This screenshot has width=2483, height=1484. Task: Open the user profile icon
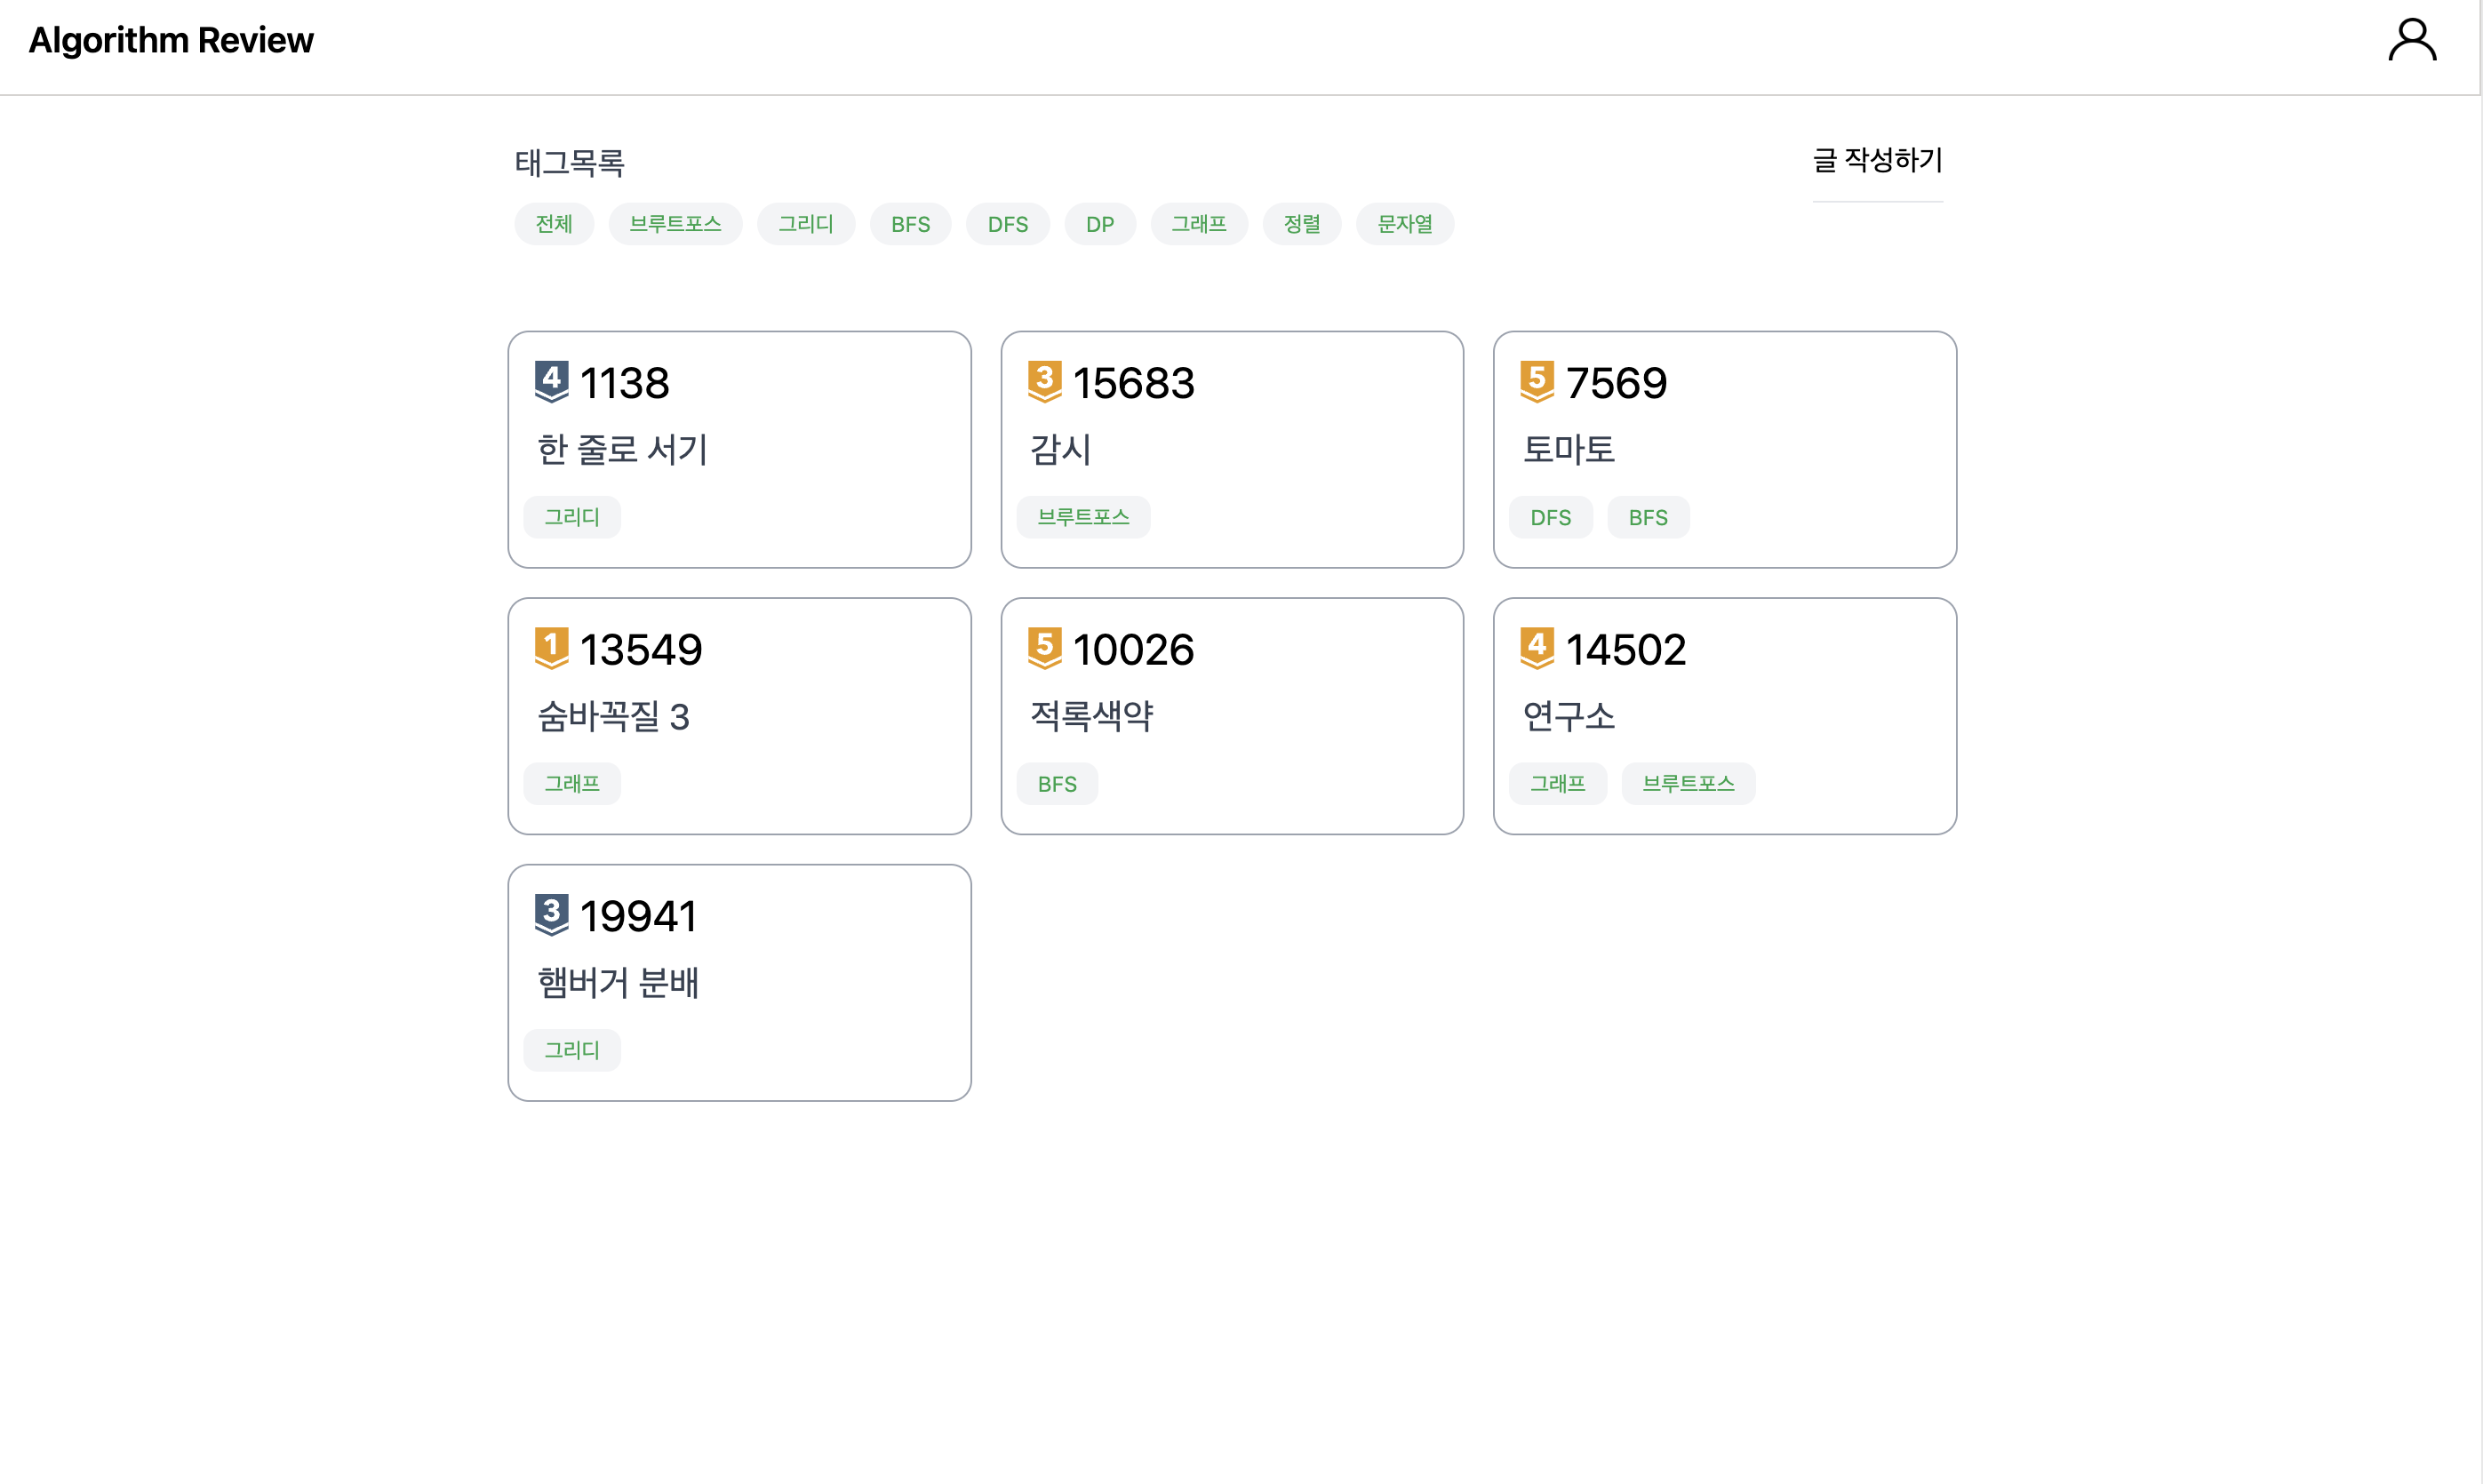coord(2411,41)
